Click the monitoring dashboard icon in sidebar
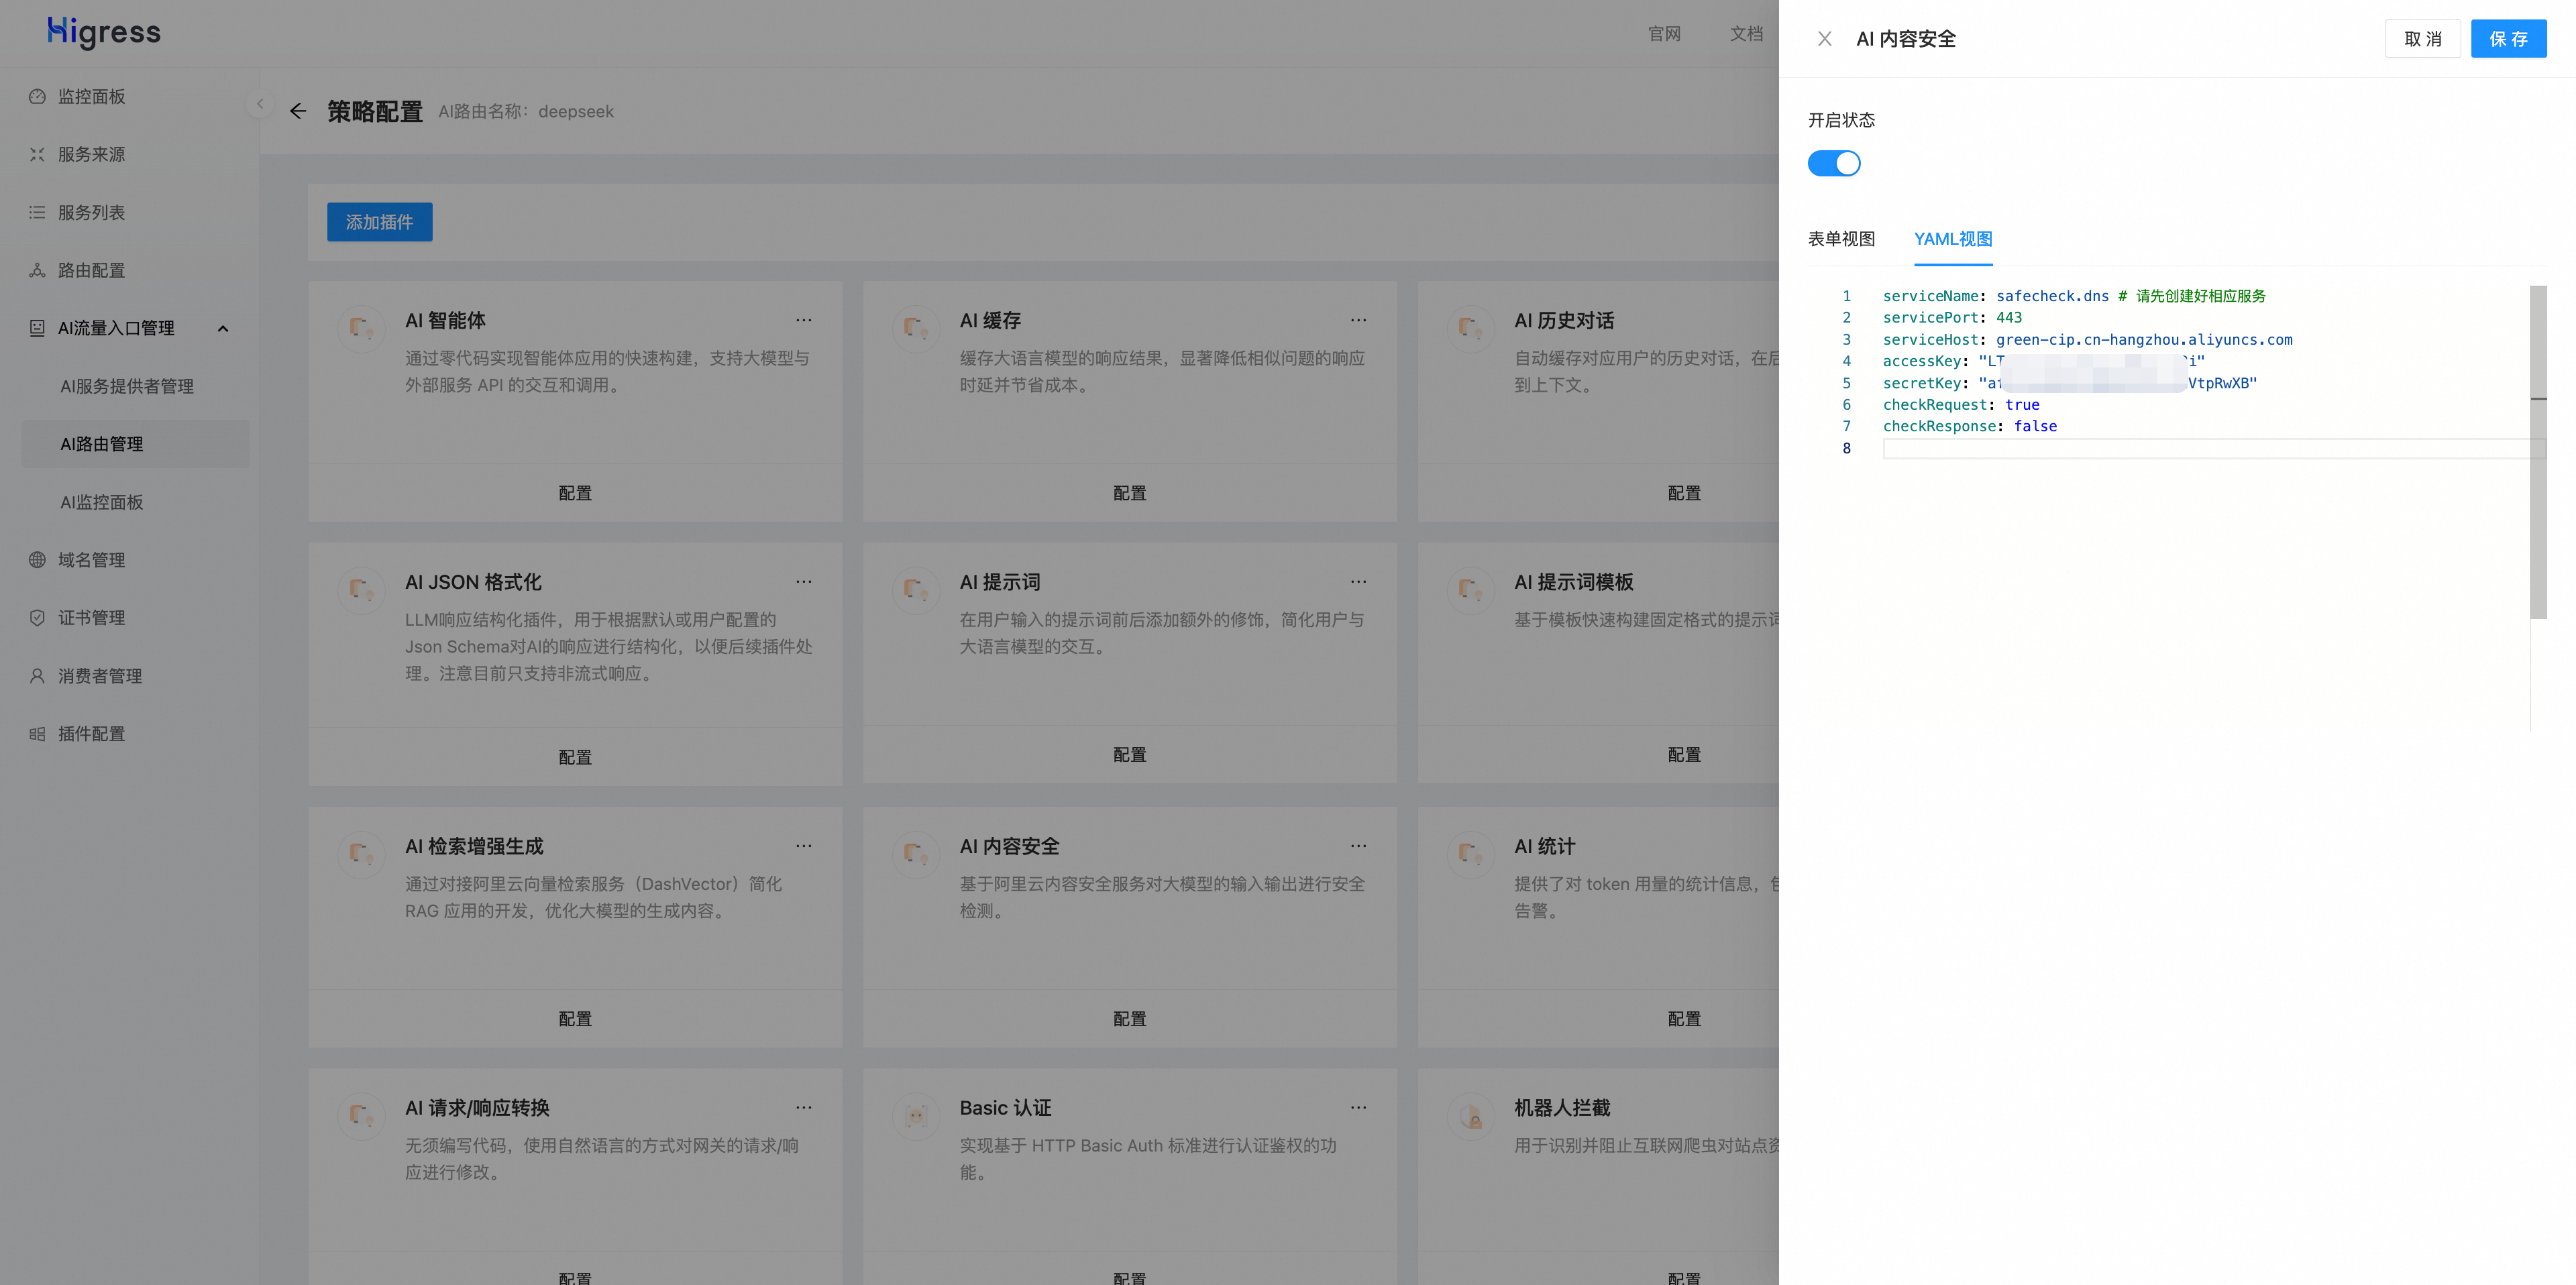 click(x=37, y=96)
